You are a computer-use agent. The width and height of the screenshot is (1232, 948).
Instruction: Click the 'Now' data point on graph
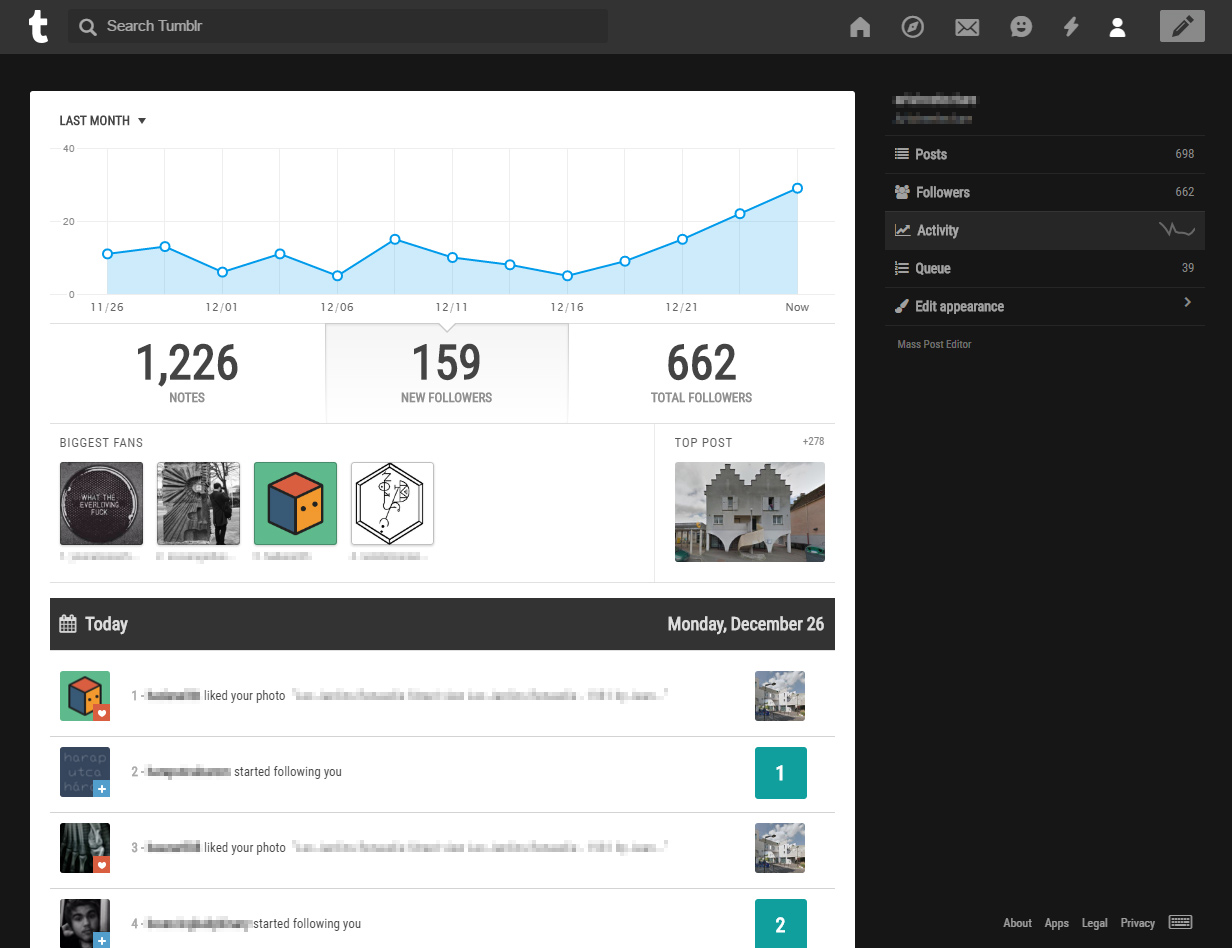[x=797, y=188]
